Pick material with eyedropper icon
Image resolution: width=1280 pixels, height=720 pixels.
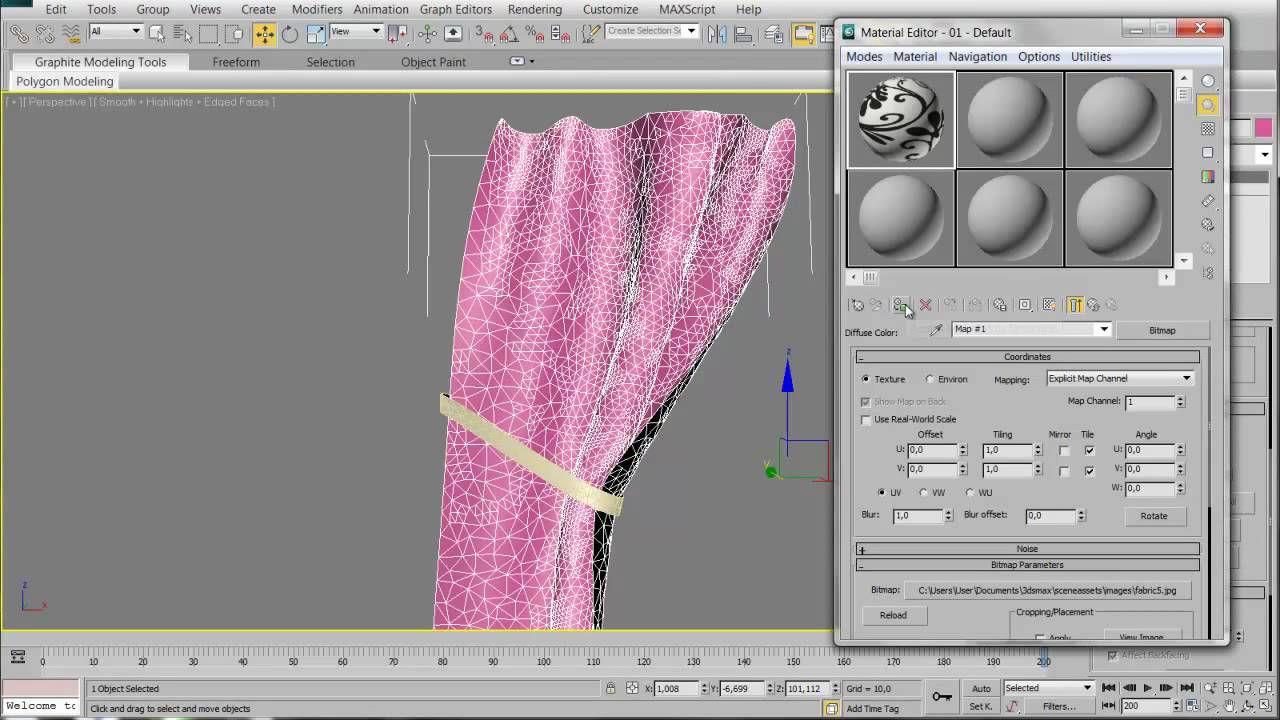(936, 330)
